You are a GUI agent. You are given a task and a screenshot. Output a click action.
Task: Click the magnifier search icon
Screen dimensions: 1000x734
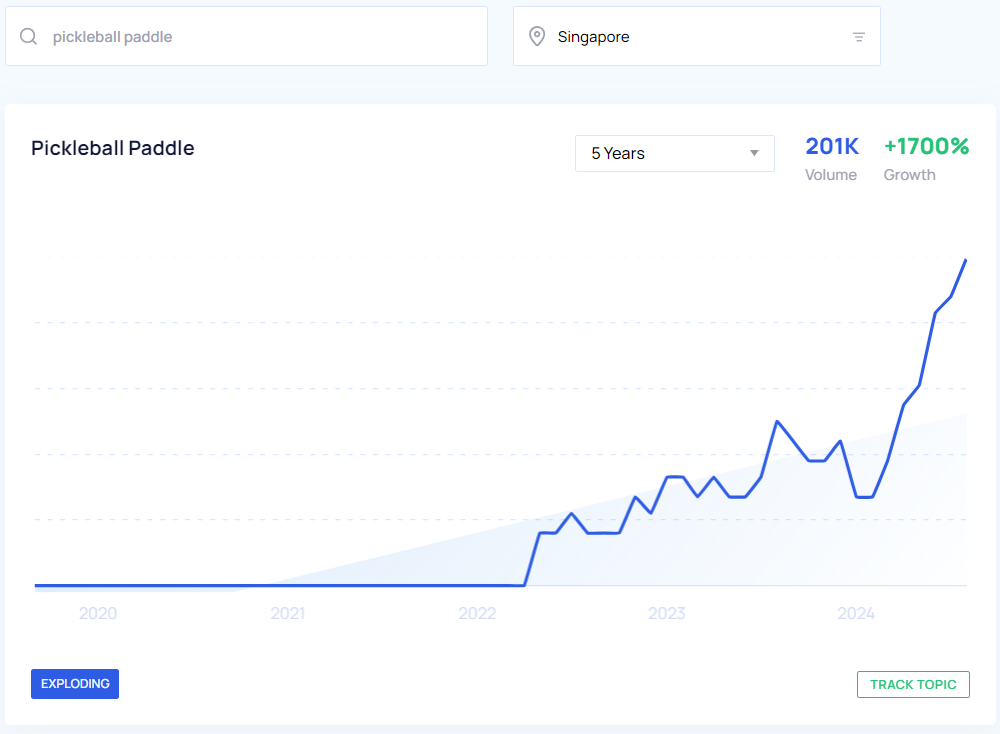[29, 37]
